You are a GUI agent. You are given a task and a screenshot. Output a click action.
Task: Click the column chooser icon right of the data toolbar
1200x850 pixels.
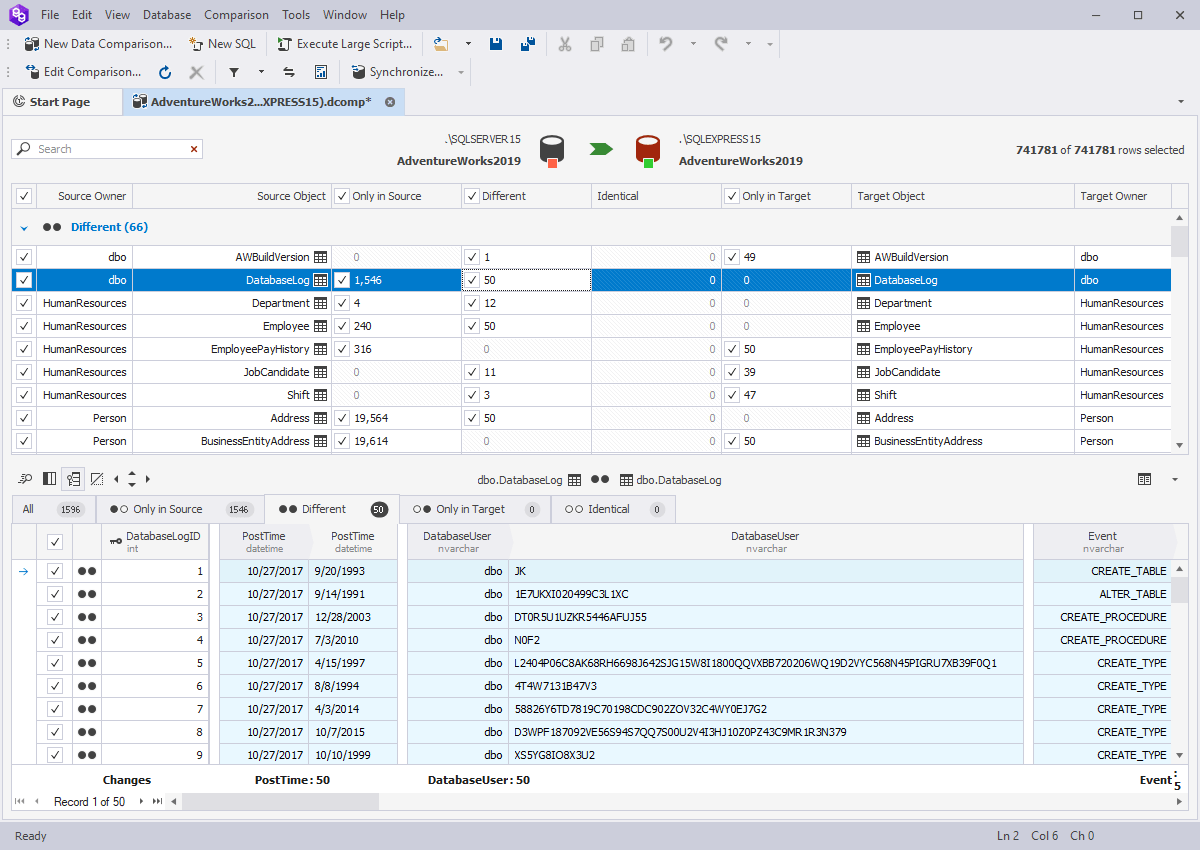[x=1144, y=479]
